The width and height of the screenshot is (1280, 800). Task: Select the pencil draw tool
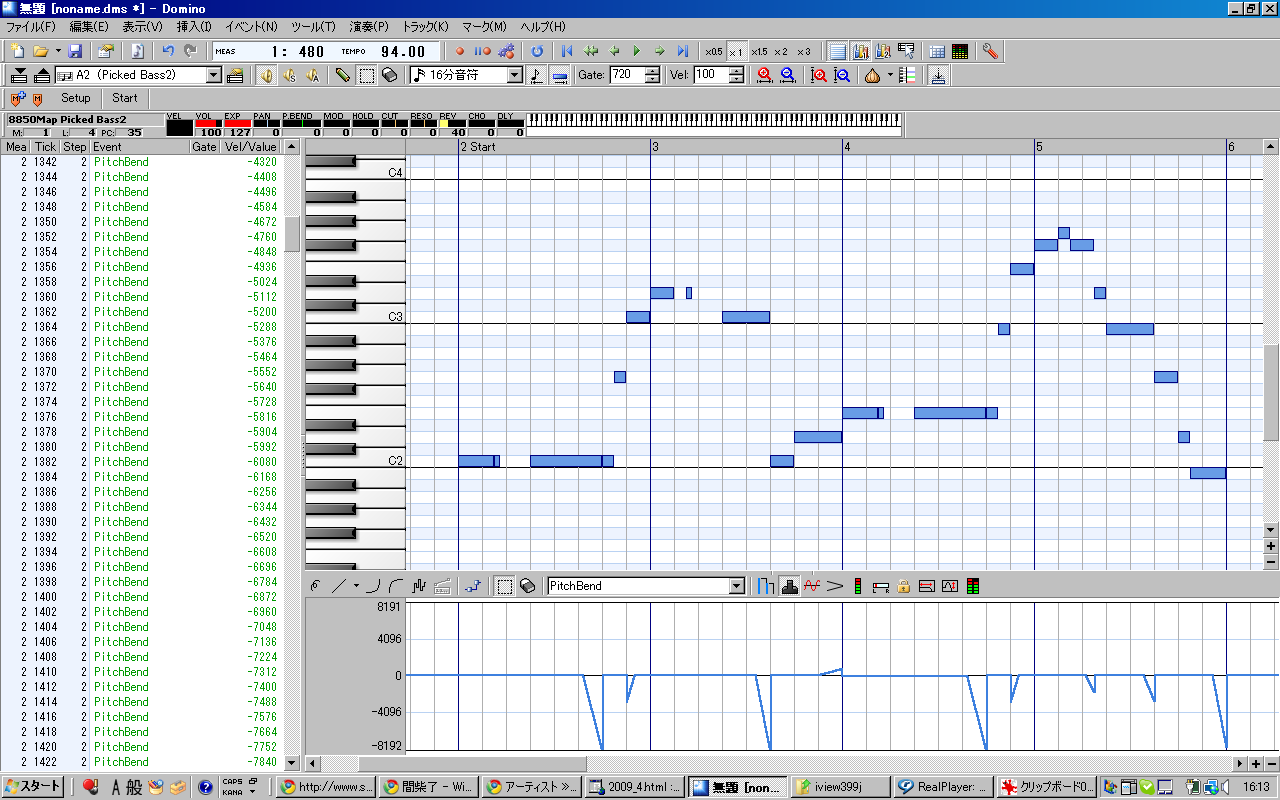coord(343,75)
